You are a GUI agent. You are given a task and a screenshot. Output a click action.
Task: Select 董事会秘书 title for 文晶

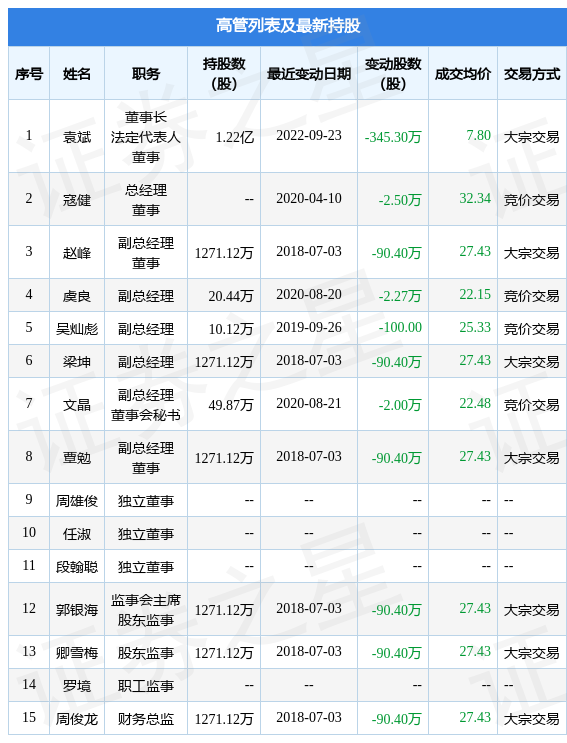tap(146, 415)
